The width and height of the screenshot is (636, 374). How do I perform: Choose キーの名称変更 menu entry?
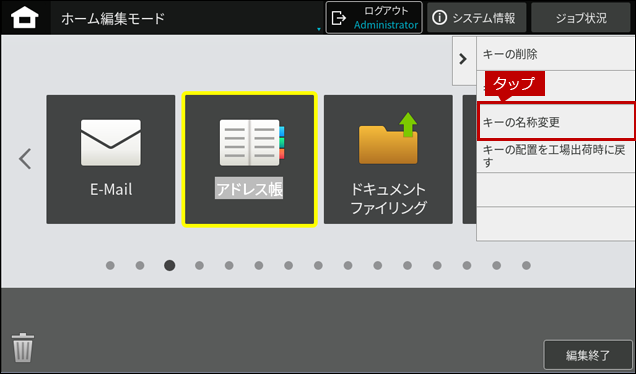click(556, 122)
